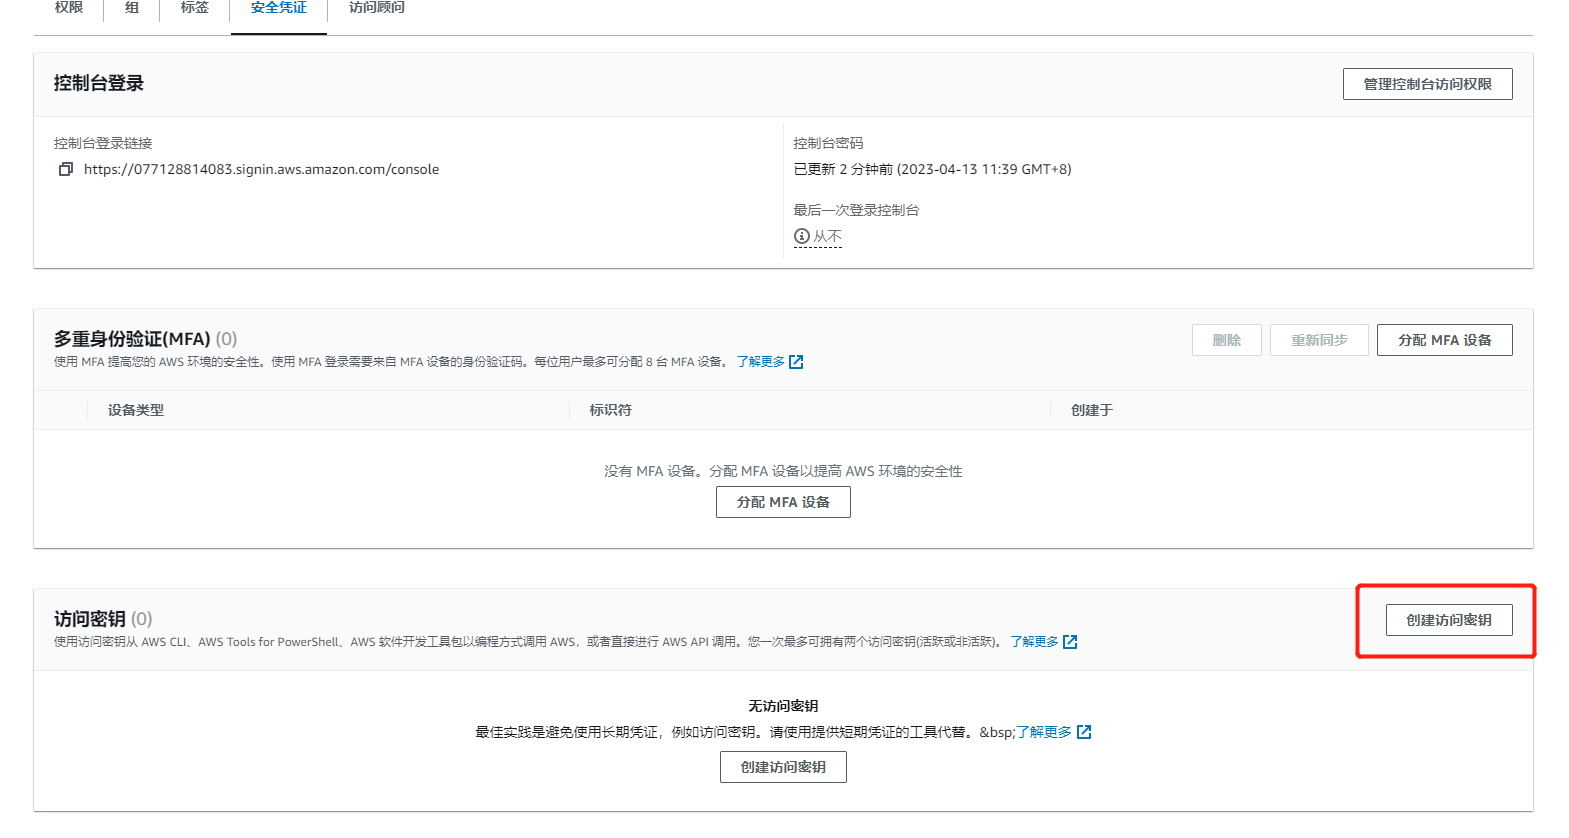Click the password updated timestamp text

pos(932,169)
